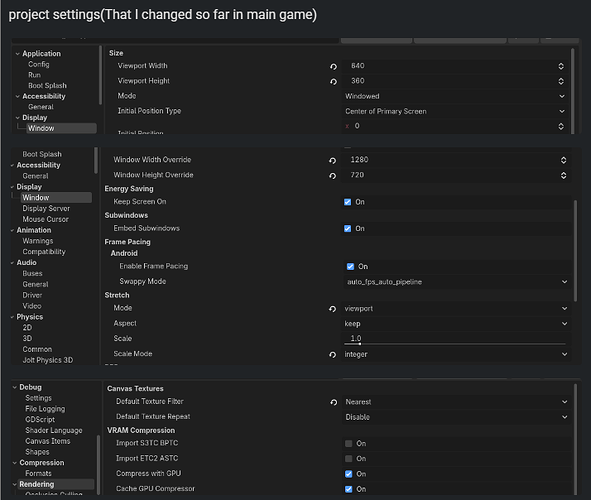Viewport: 591px width, 500px height.
Task: Select Formats under Compression
Action: coord(38,474)
